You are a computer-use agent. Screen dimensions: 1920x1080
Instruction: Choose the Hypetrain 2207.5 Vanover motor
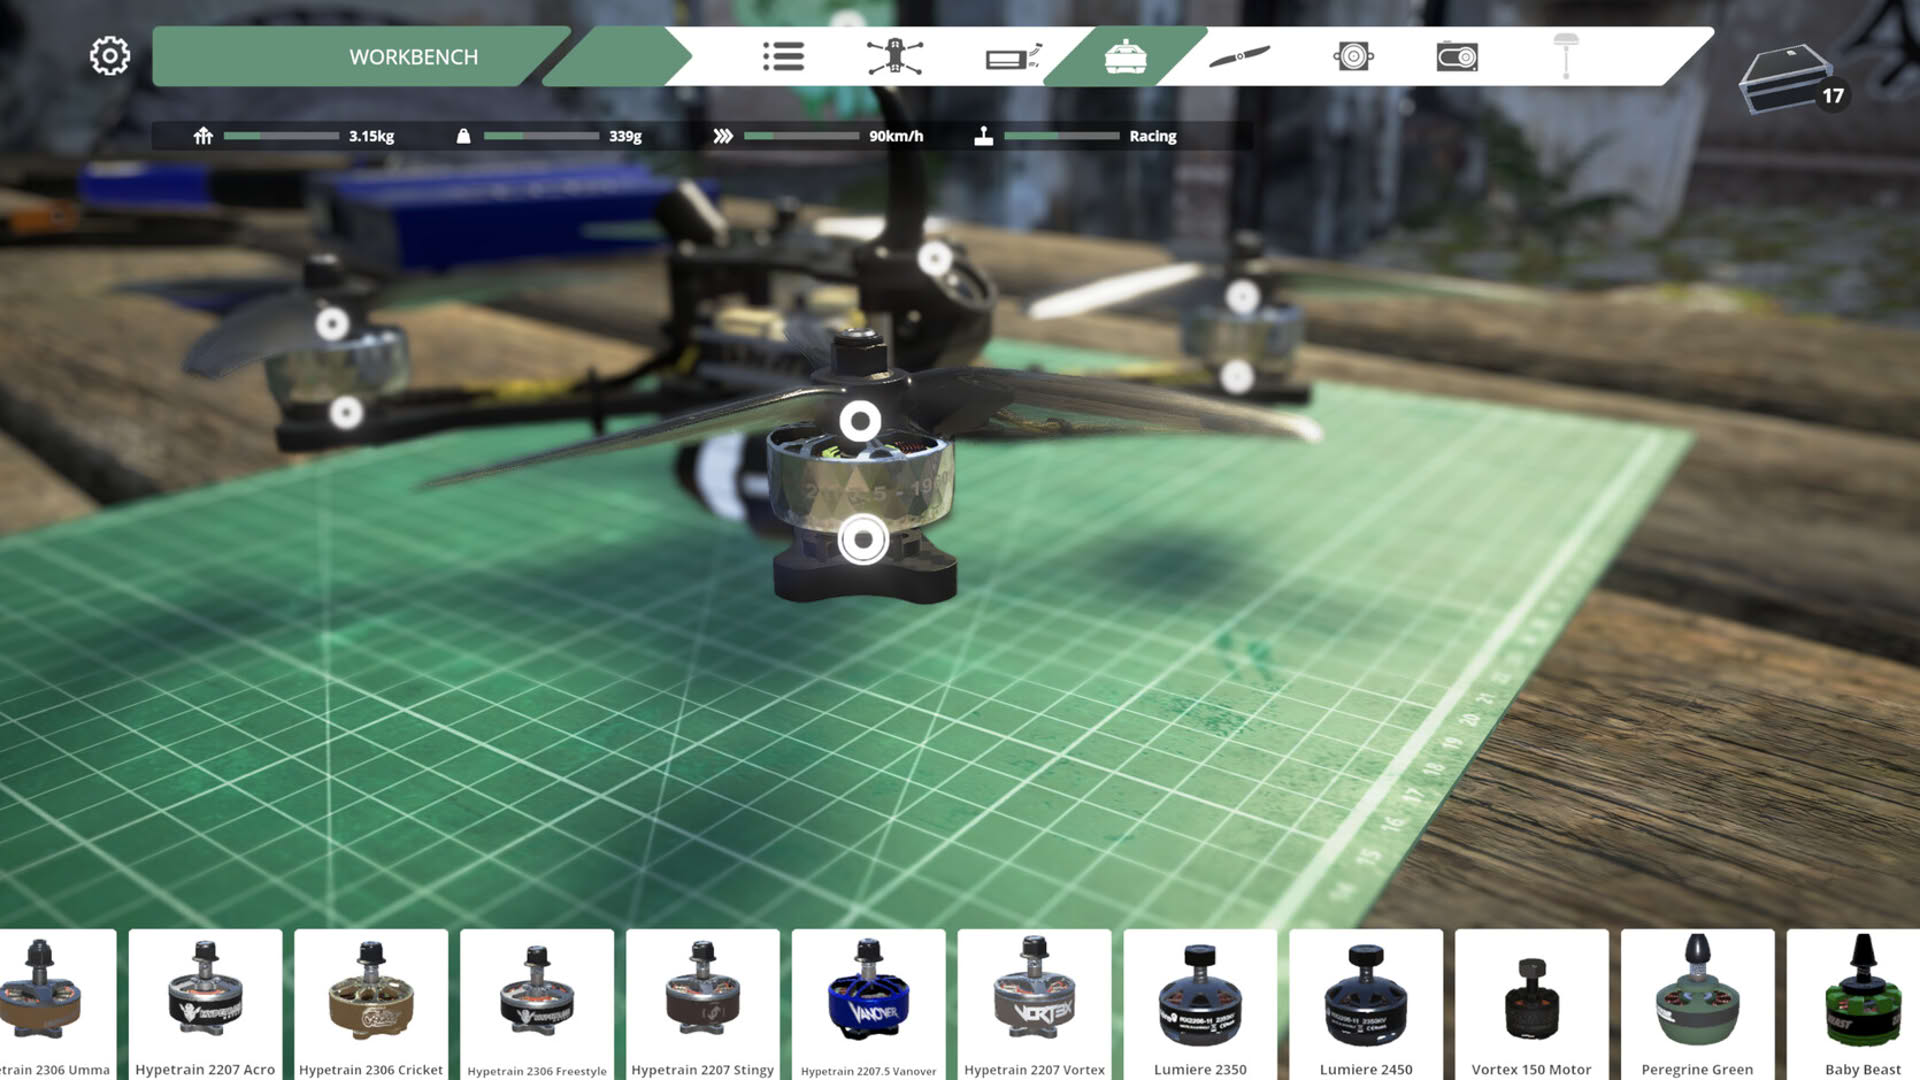click(x=868, y=1004)
